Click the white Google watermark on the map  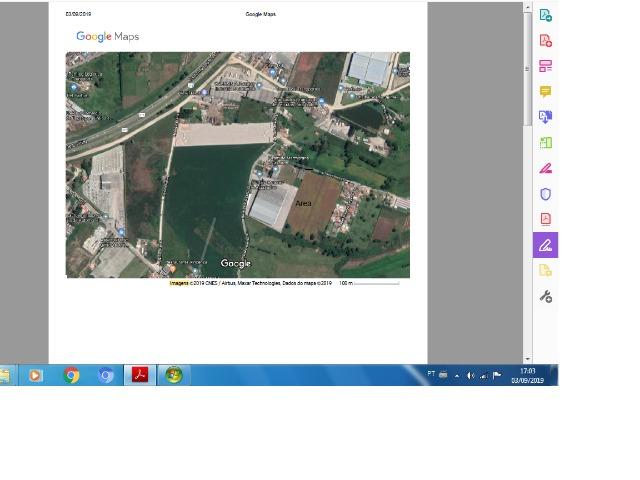click(236, 263)
